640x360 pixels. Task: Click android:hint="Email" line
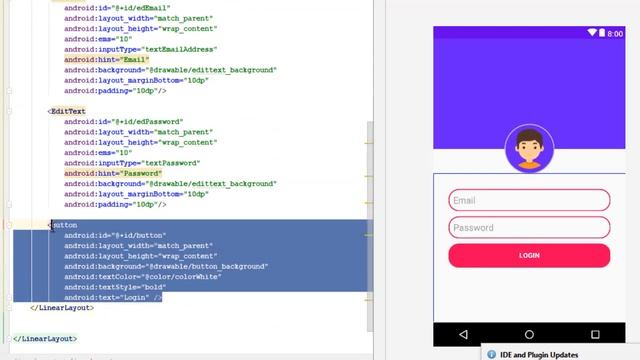(x=107, y=60)
